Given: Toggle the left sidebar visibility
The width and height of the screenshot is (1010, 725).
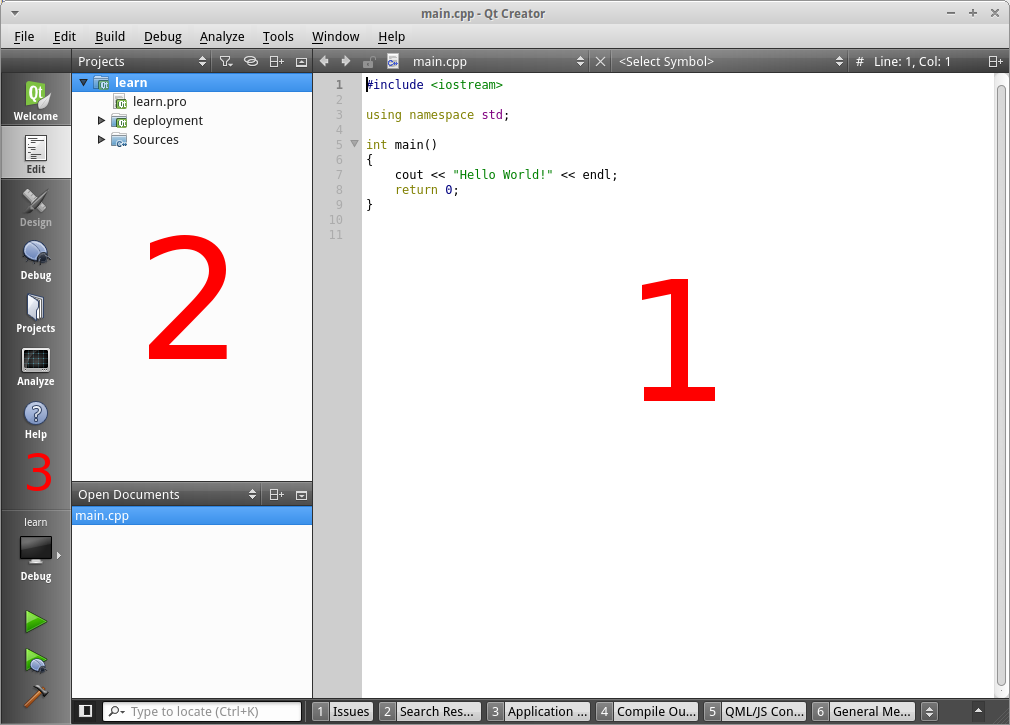Looking at the screenshot, I should click(86, 711).
